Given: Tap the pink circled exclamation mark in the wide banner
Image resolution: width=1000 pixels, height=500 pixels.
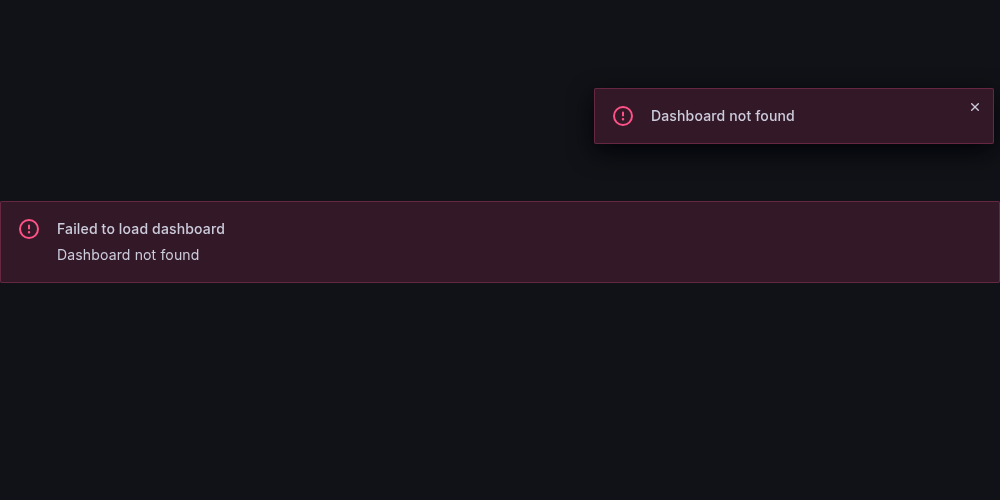Looking at the screenshot, I should click(29, 229).
